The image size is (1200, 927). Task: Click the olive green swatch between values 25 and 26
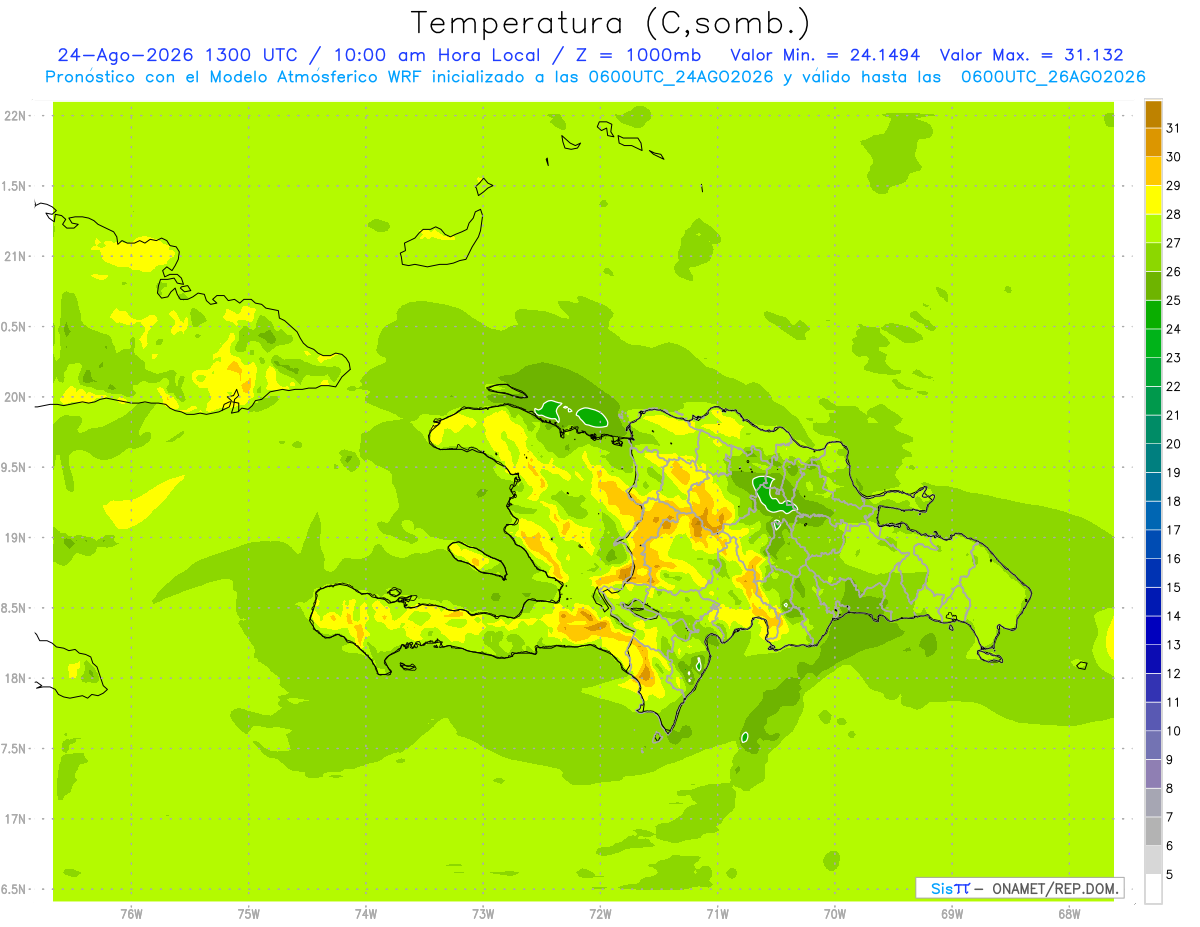1153,286
